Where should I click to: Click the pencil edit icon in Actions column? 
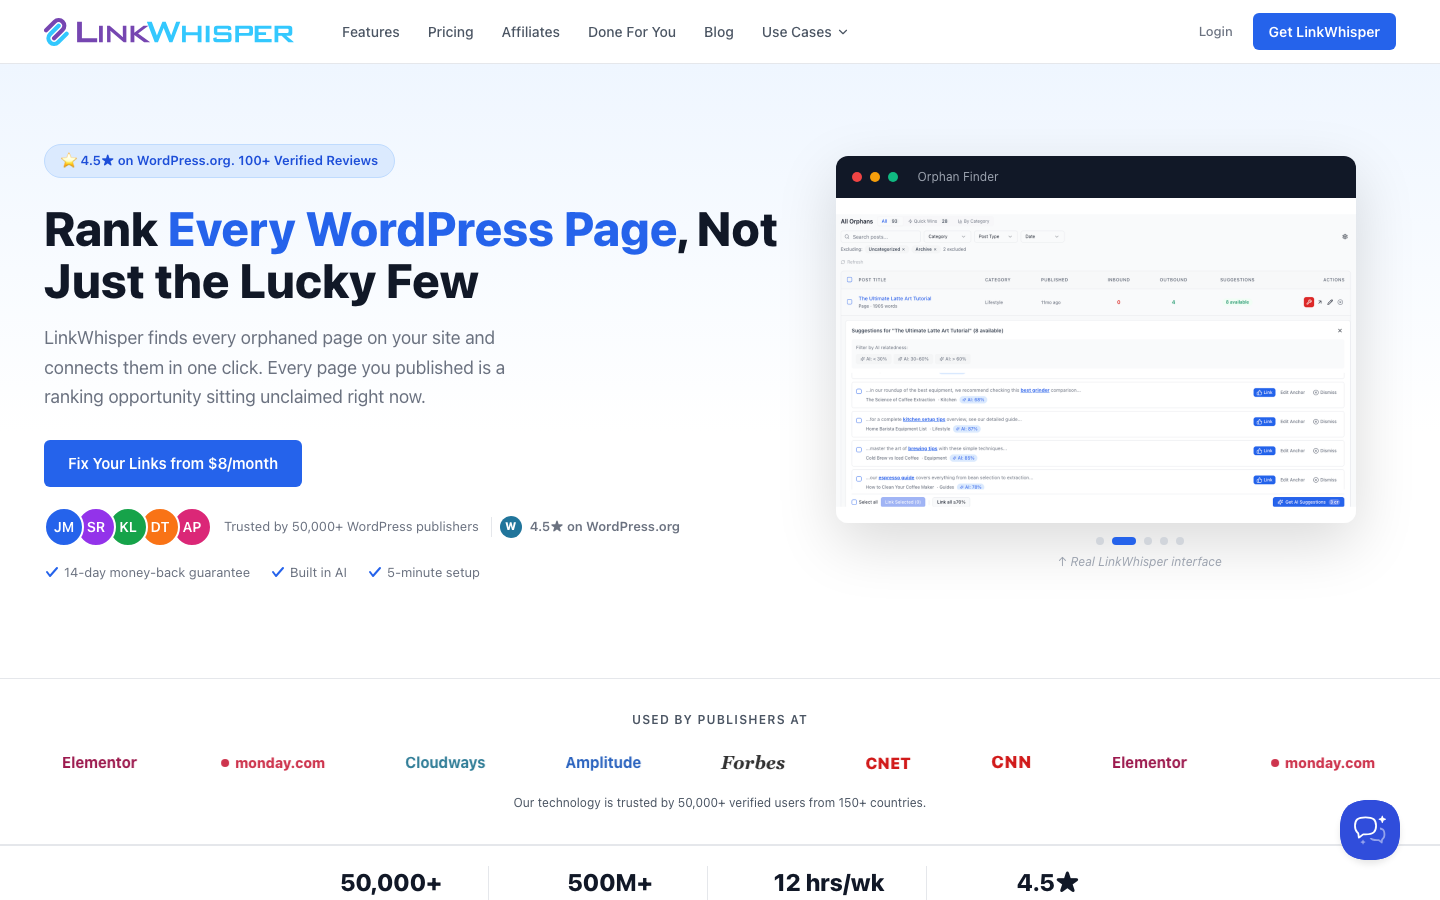pos(1330,302)
